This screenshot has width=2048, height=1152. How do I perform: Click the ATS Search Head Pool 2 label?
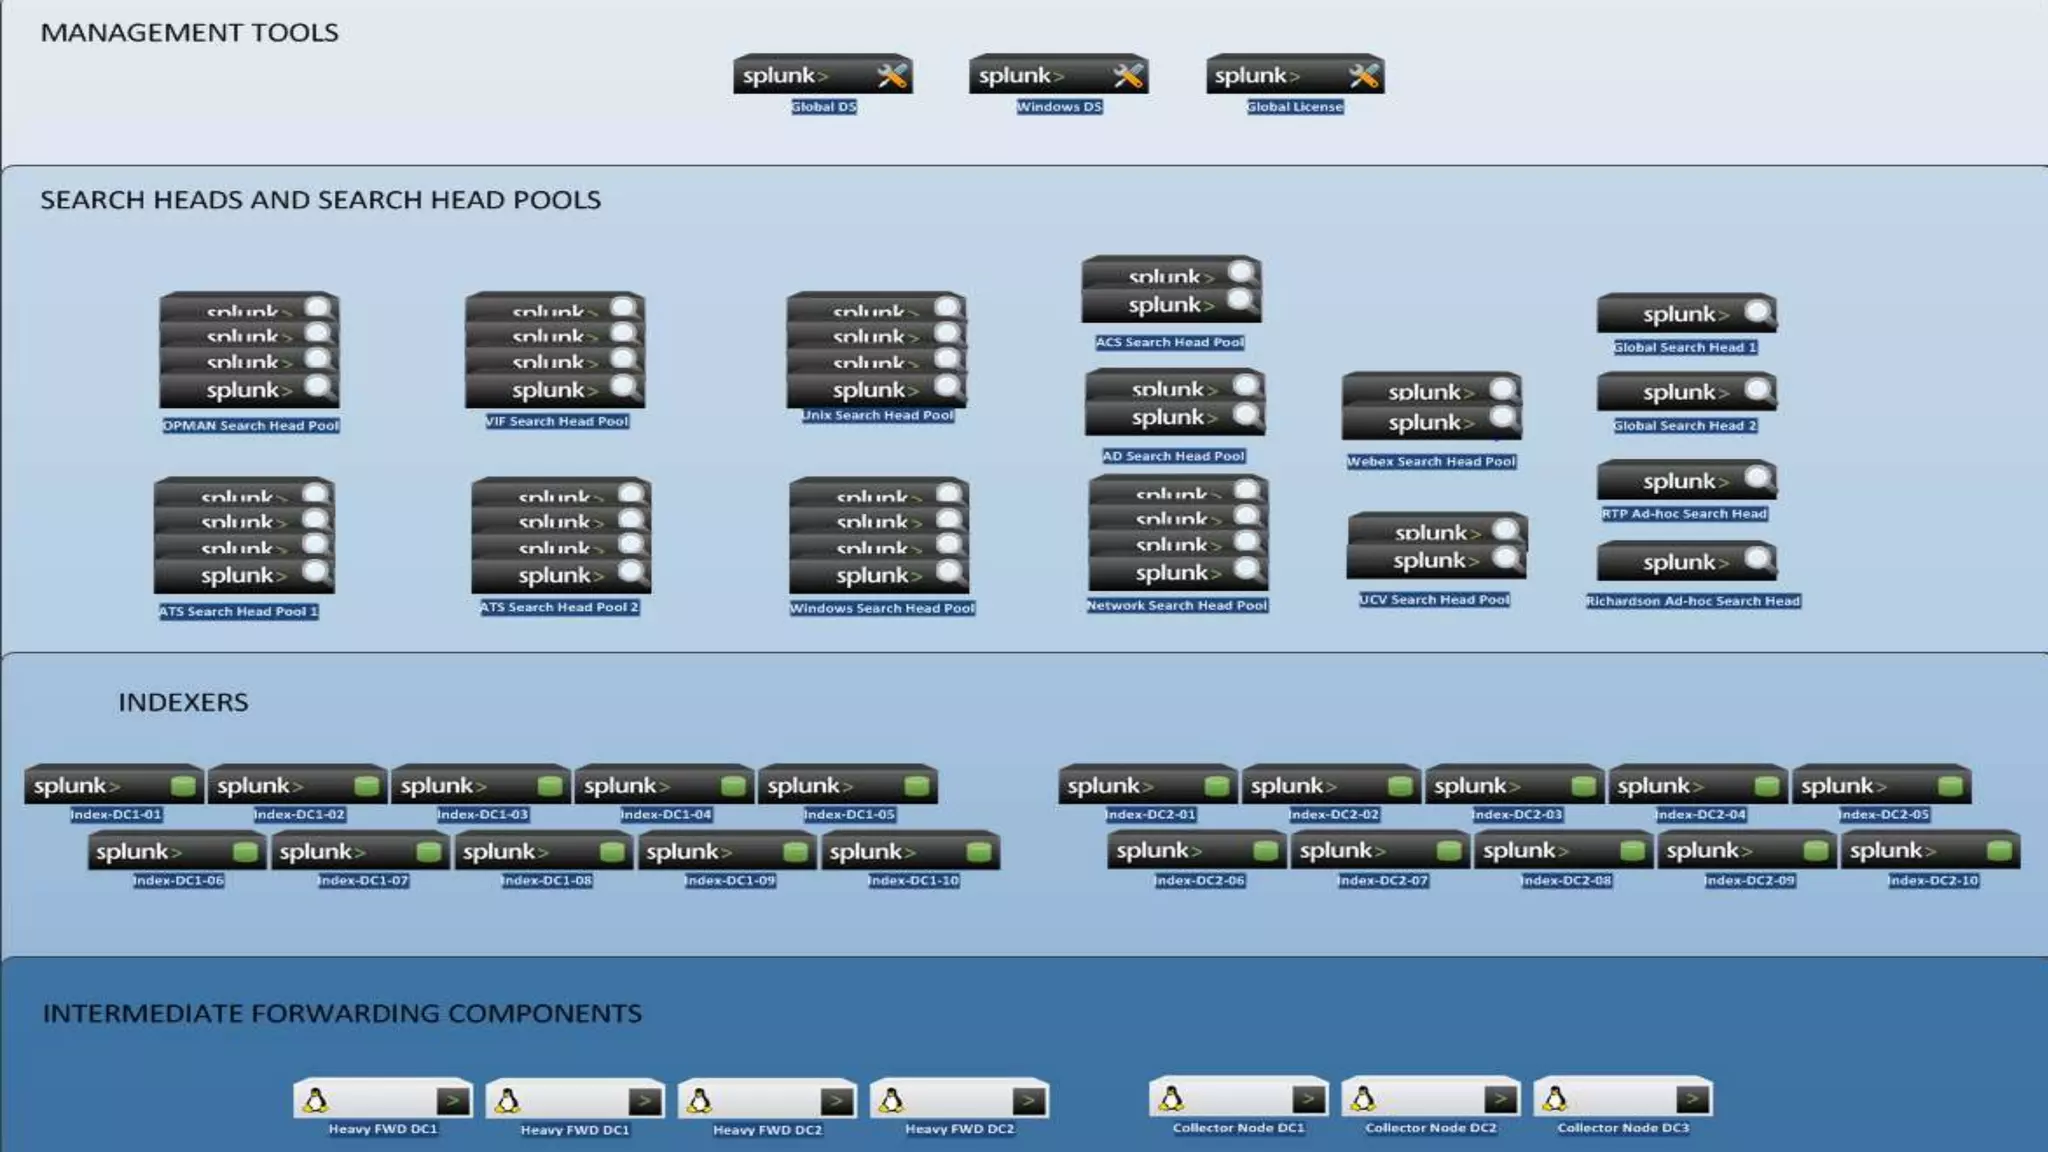[559, 607]
